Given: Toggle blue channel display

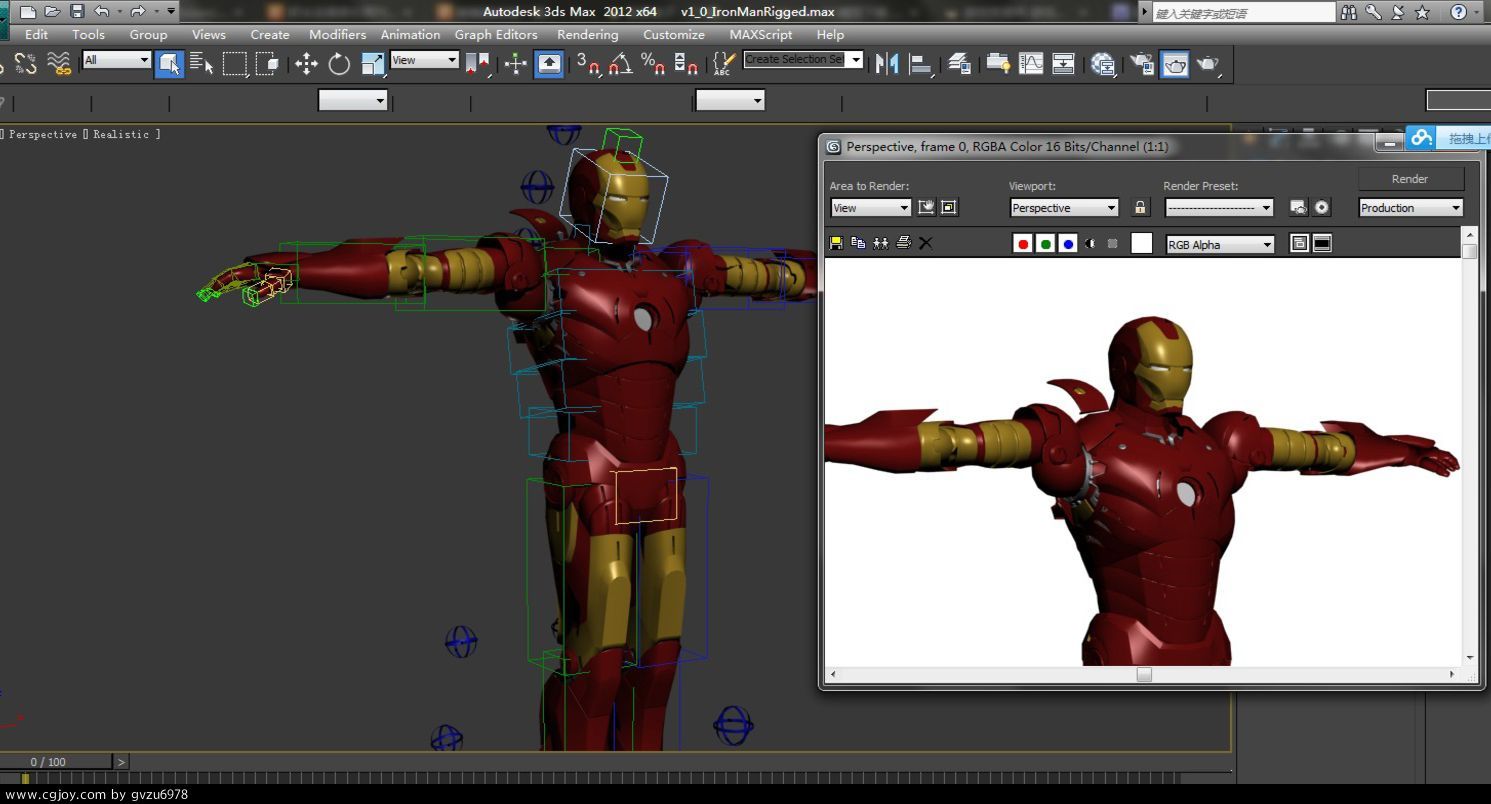Looking at the screenshot, I should click(1068, 243).
